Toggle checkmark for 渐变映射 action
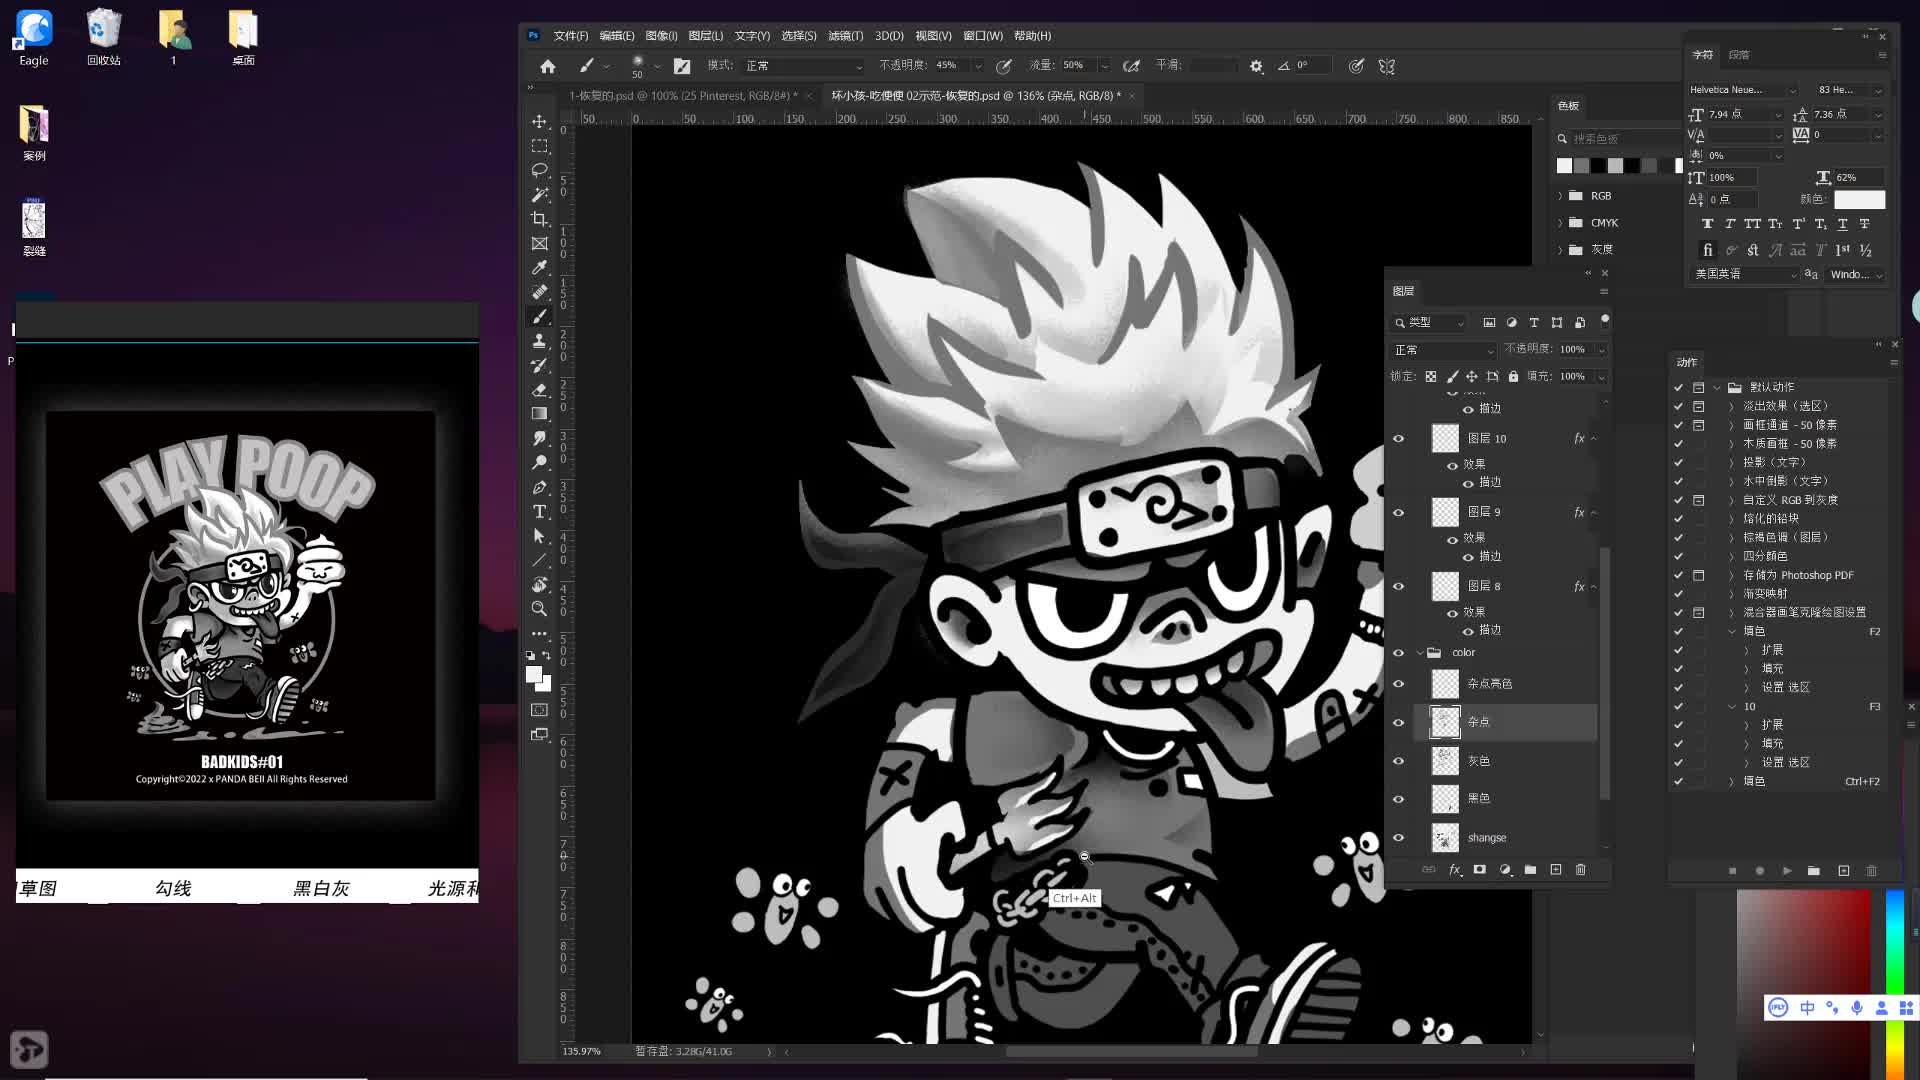 pyautogui.click(x=1679, y=594)
